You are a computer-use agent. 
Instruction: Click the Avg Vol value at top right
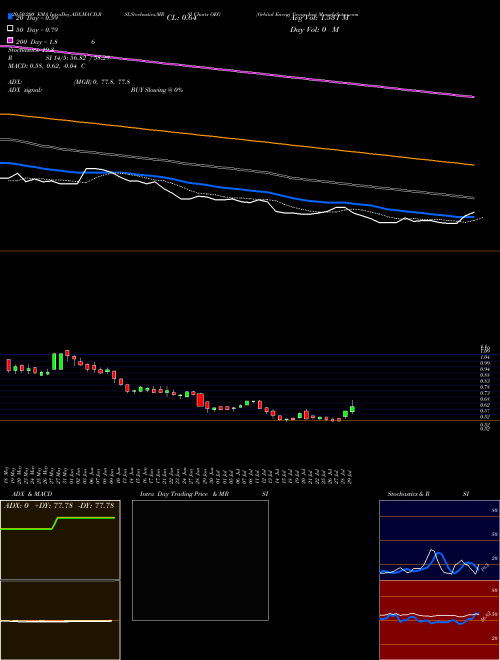pos(319,18)
